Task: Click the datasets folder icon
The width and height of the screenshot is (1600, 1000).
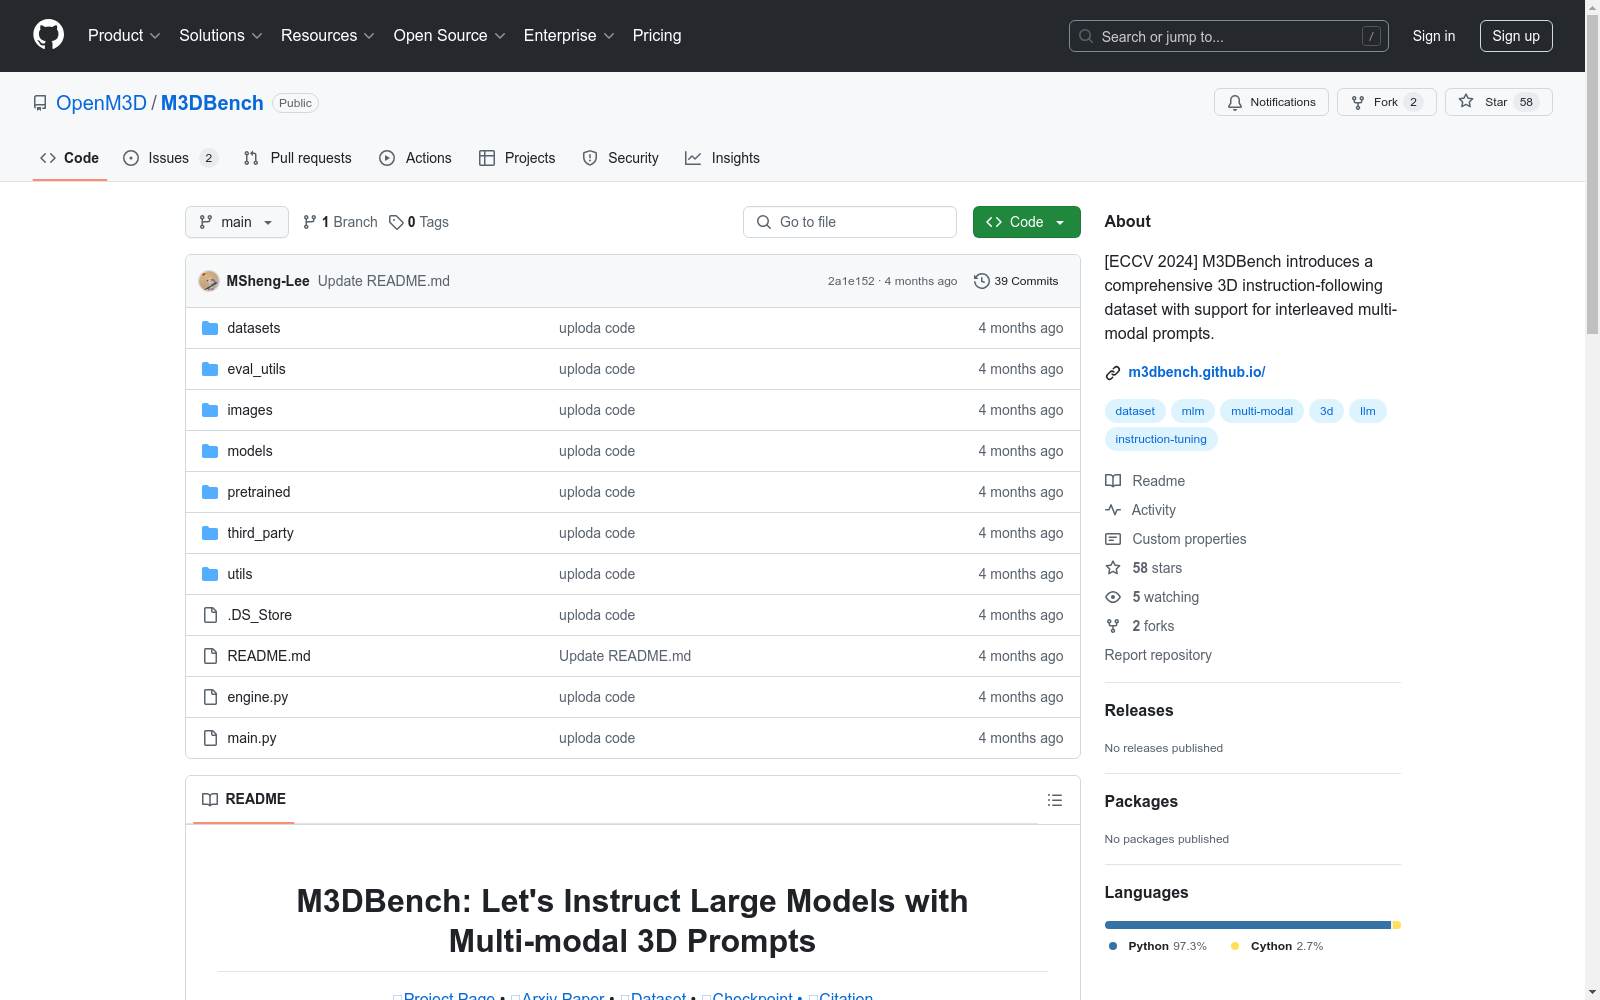Action: [x=210, y=328]
